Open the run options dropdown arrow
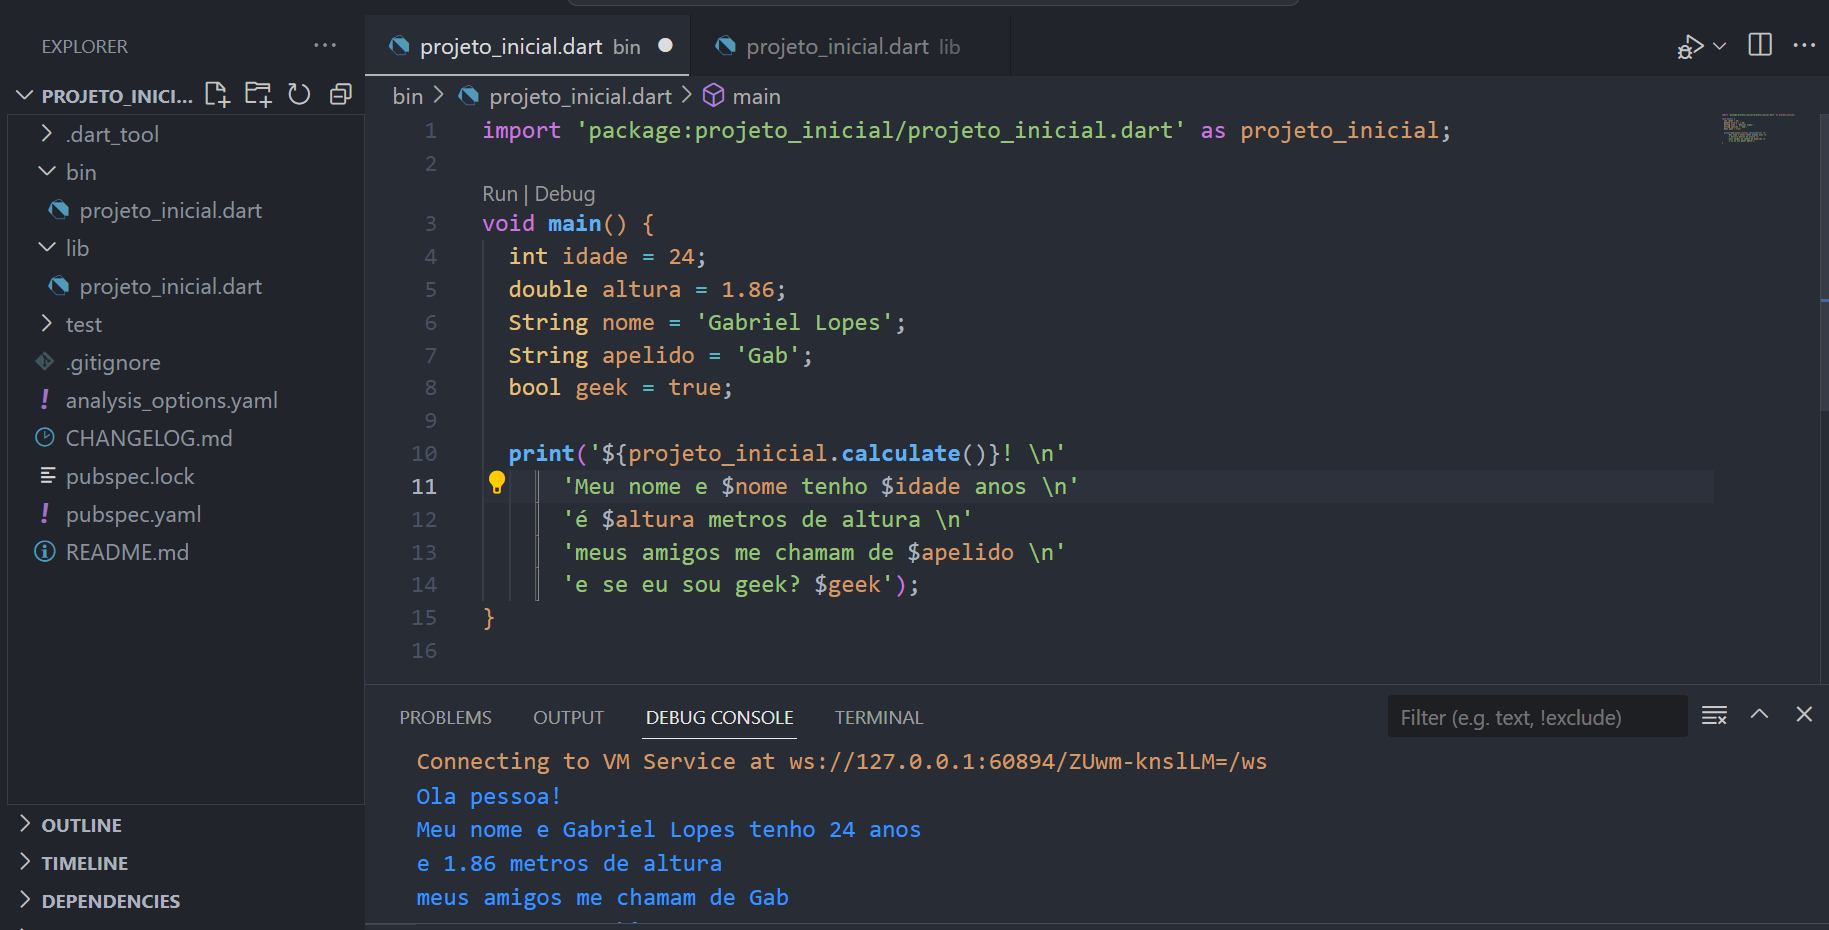Viewport: 1829px width, 930px height. 1720,46
